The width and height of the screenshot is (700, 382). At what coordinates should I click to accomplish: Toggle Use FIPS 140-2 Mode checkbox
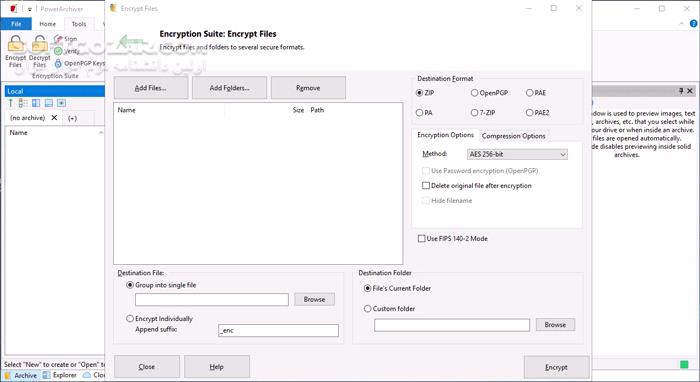click(x=421, y=239)
